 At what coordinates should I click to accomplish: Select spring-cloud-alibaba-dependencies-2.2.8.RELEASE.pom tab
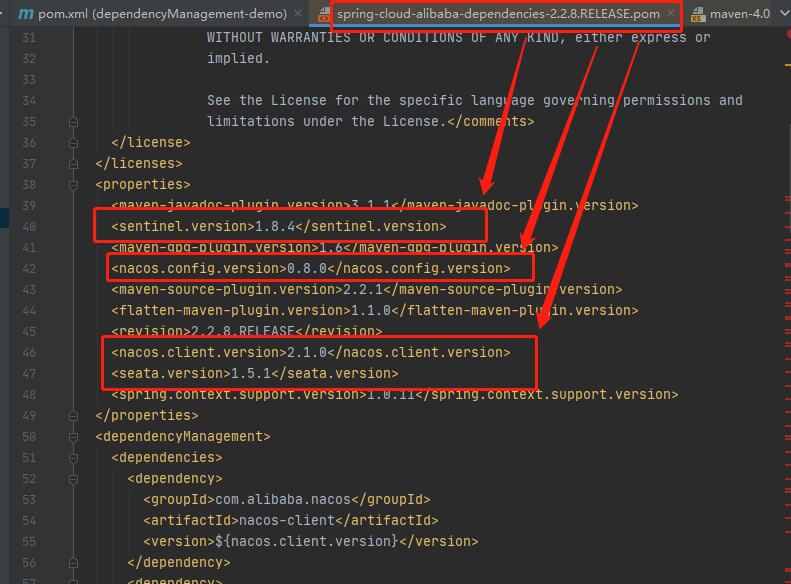coord(498,14)
